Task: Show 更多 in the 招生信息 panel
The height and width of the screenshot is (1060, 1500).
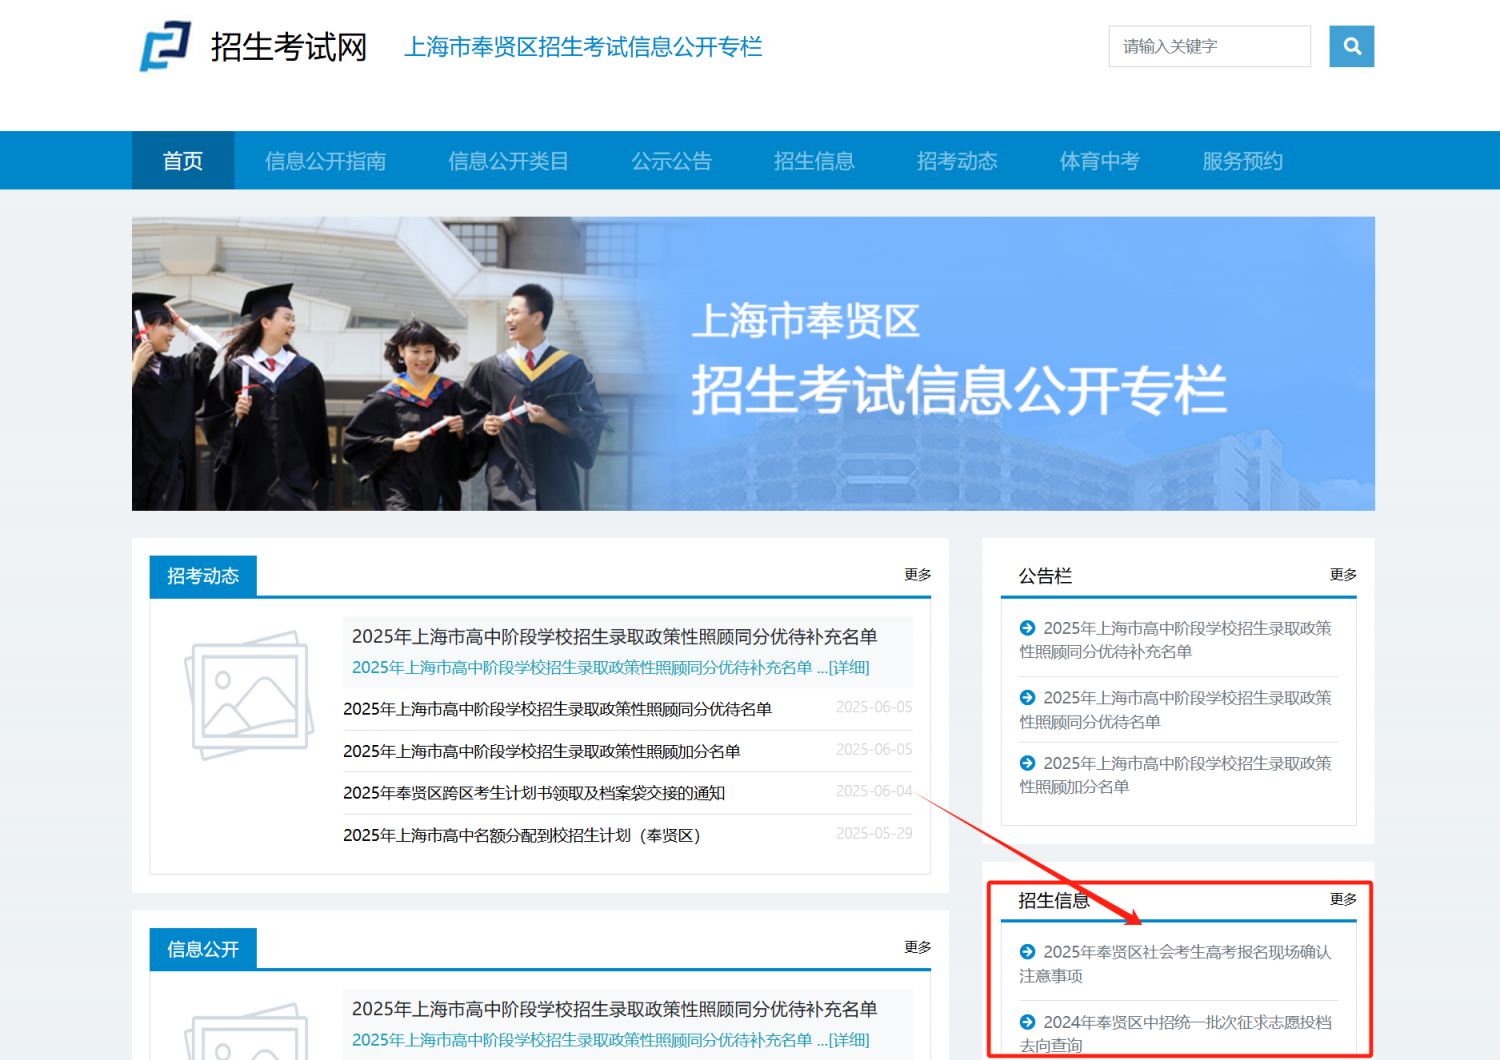Action: (x=1343, y=899)
